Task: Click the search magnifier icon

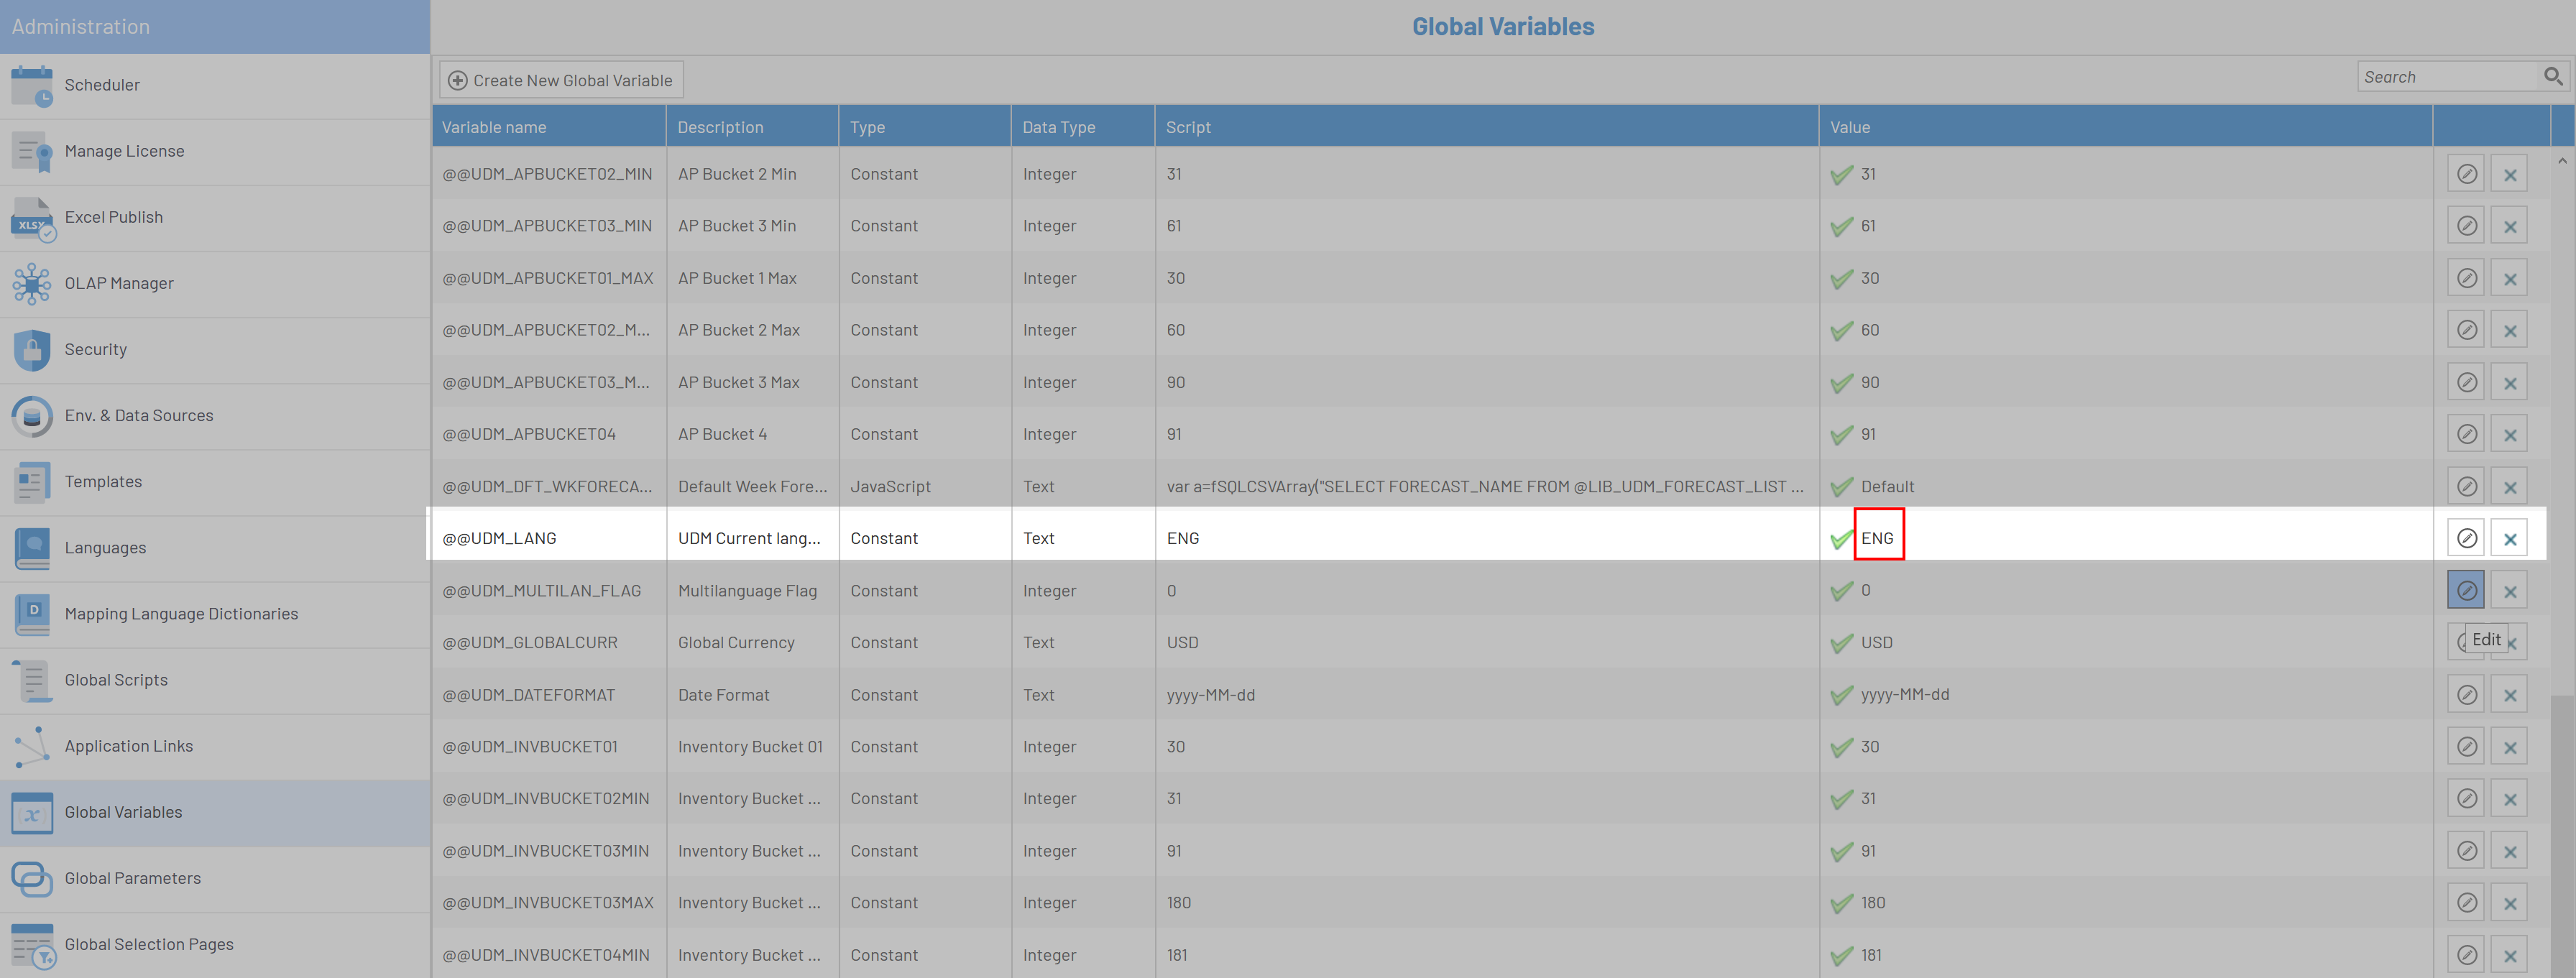Action: [2552, 76]
